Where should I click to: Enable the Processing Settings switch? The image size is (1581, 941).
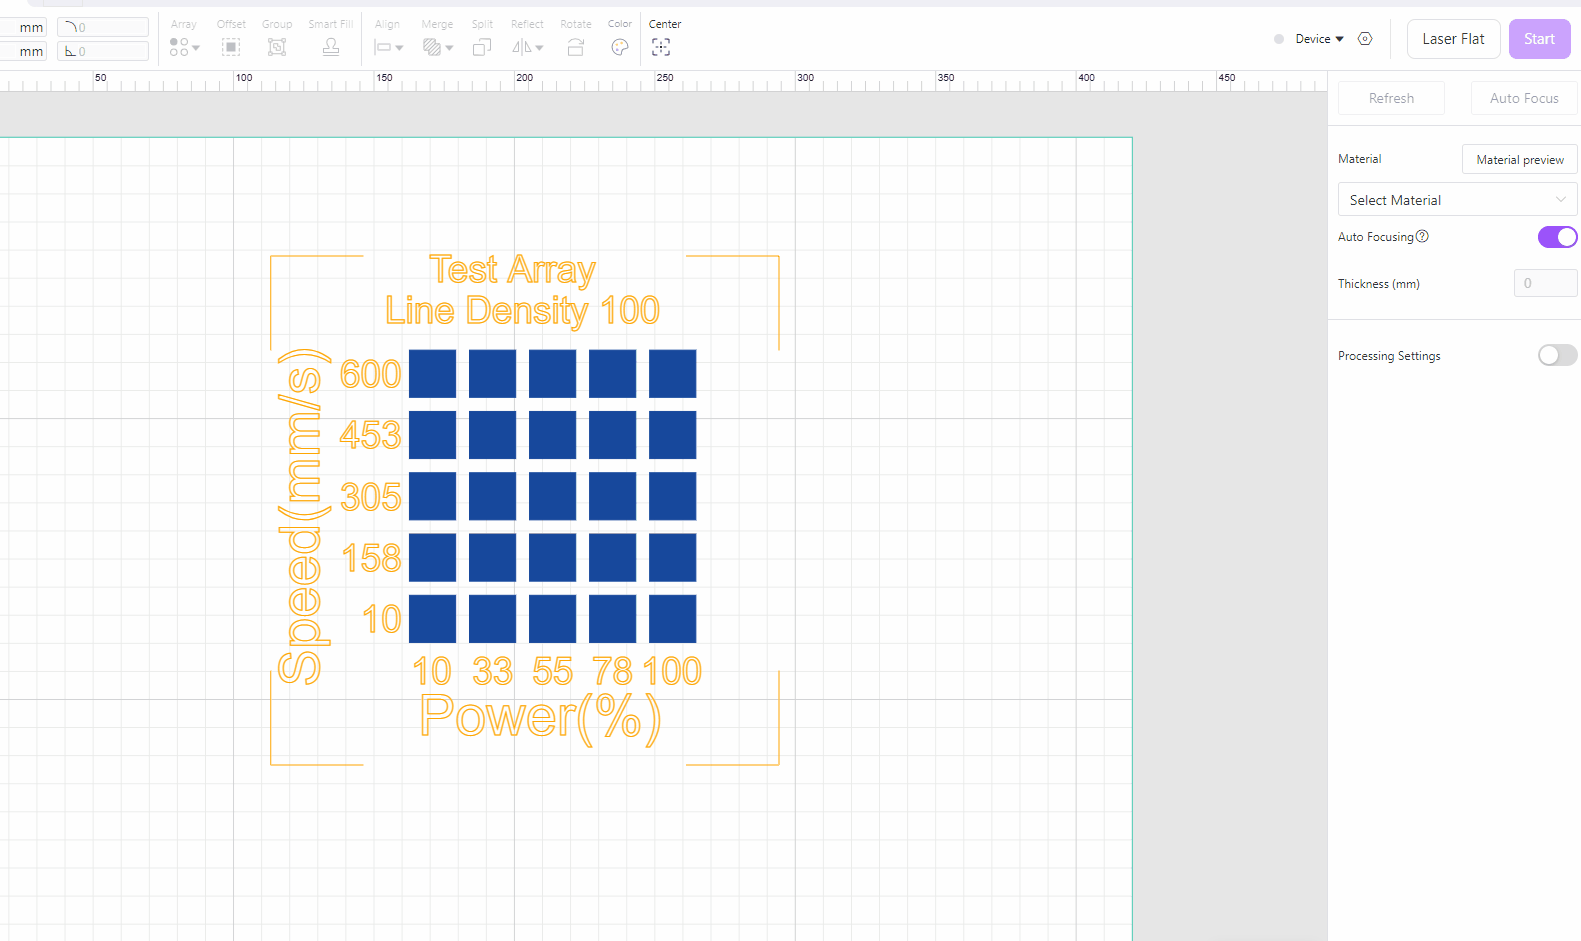tap(1557, 355)
